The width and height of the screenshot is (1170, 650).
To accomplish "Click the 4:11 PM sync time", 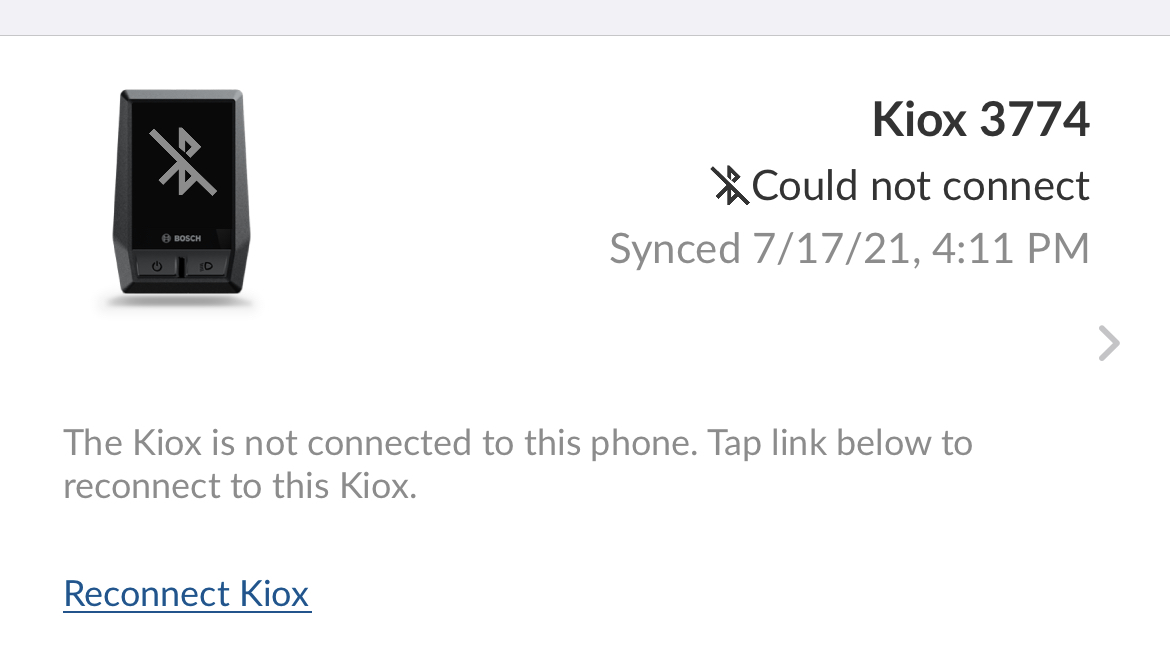I will point(1008,249).
